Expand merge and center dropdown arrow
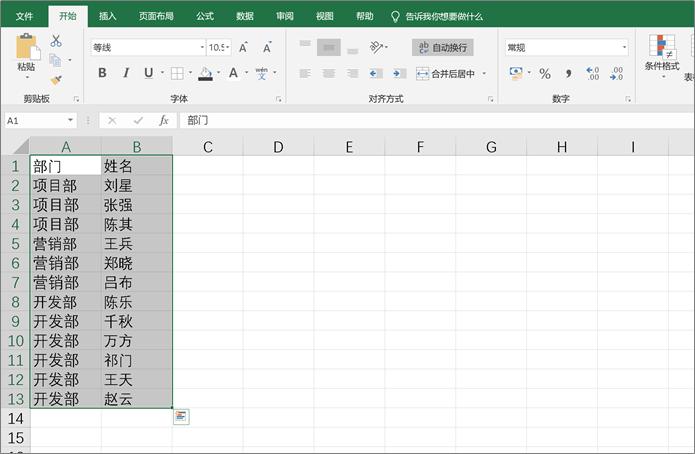Viewport: 695px width, 454px height. click(x=484, y=73)
